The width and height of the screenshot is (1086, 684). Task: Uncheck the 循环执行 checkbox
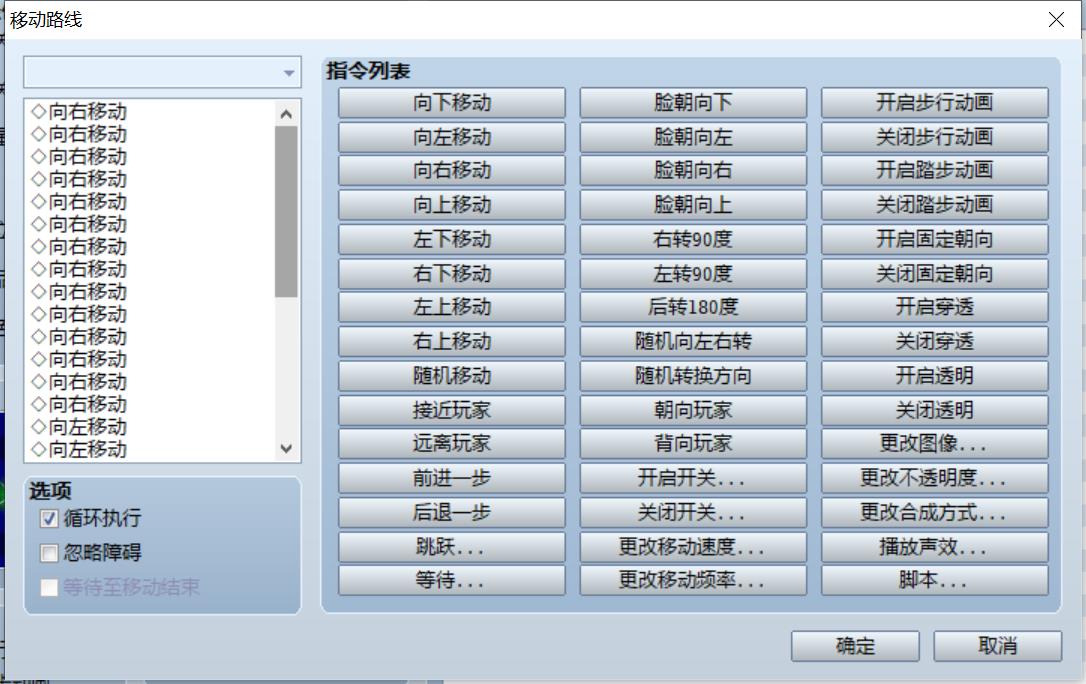pyautogui.click(x=48, y=519)
